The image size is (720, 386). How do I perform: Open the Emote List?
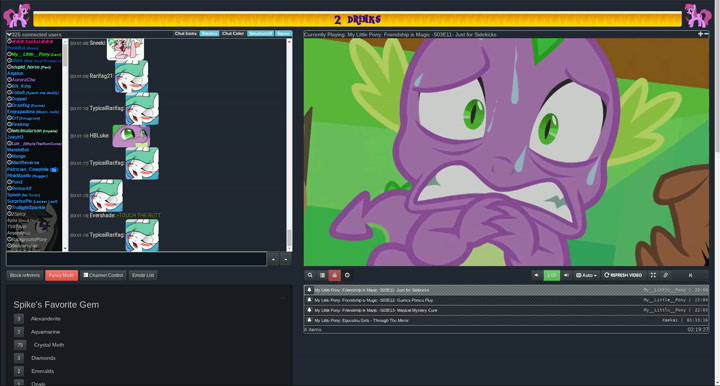pos(143,275)
